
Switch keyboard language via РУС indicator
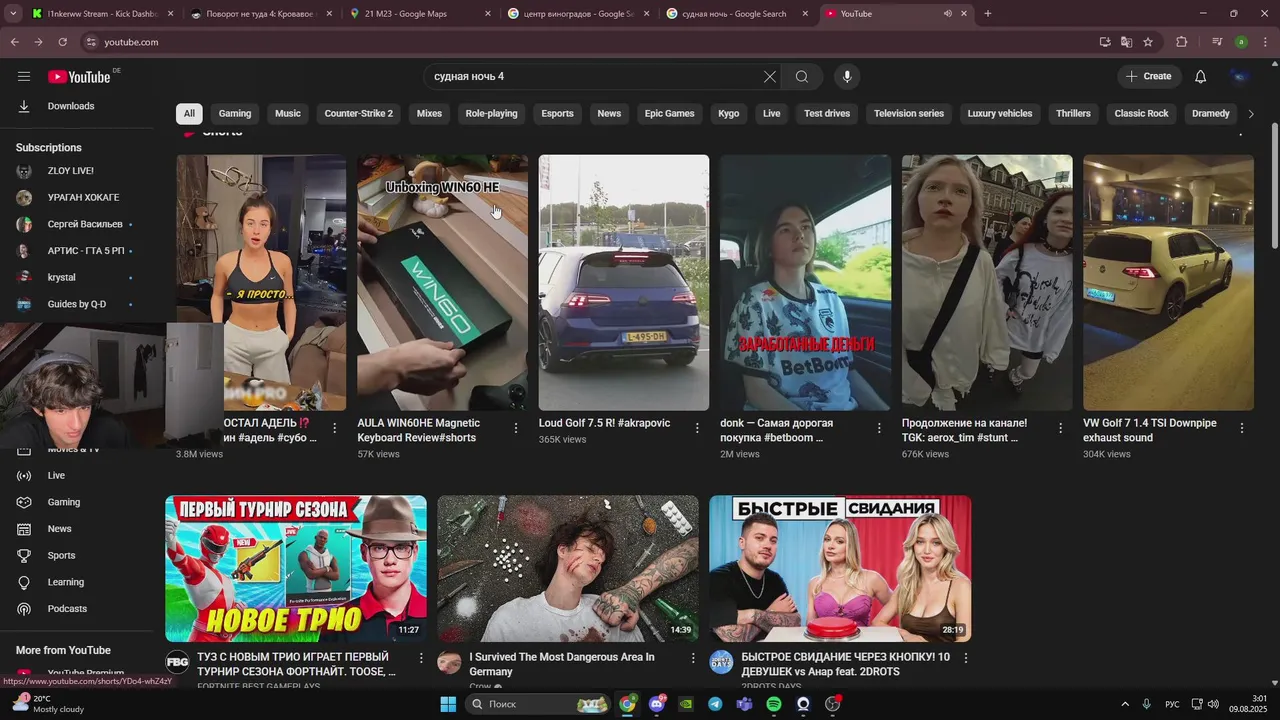click(1173, 705)
